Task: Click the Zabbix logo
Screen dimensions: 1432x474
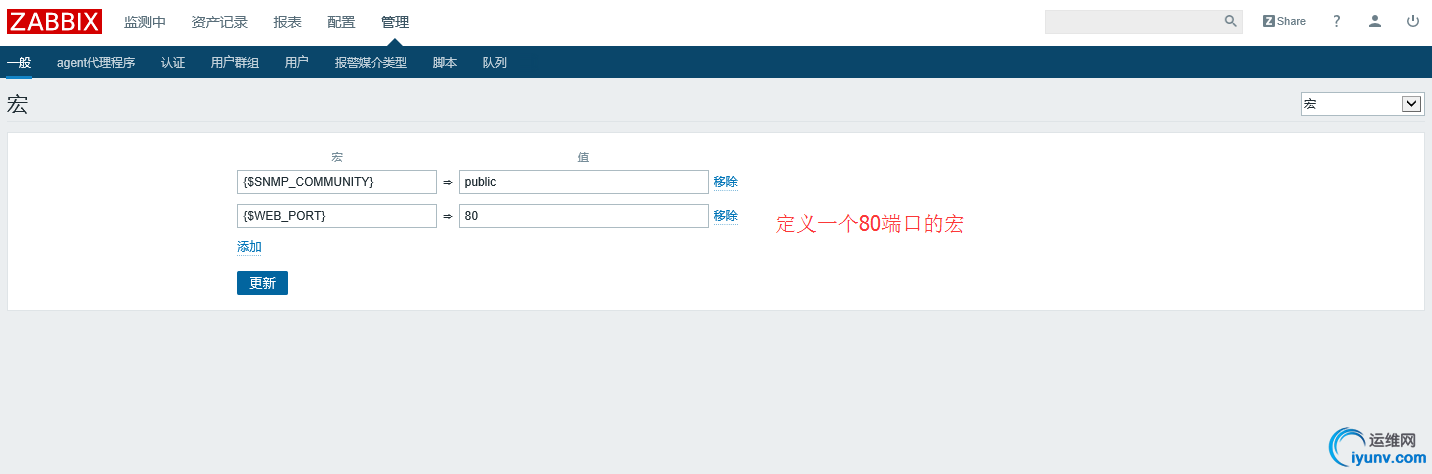Action: pyautogui.click(x=54, y=21)
